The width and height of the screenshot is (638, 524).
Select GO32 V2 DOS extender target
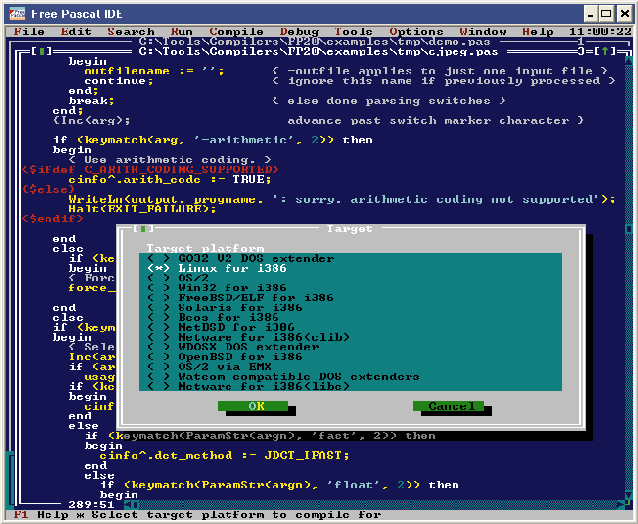click(159, 258)
